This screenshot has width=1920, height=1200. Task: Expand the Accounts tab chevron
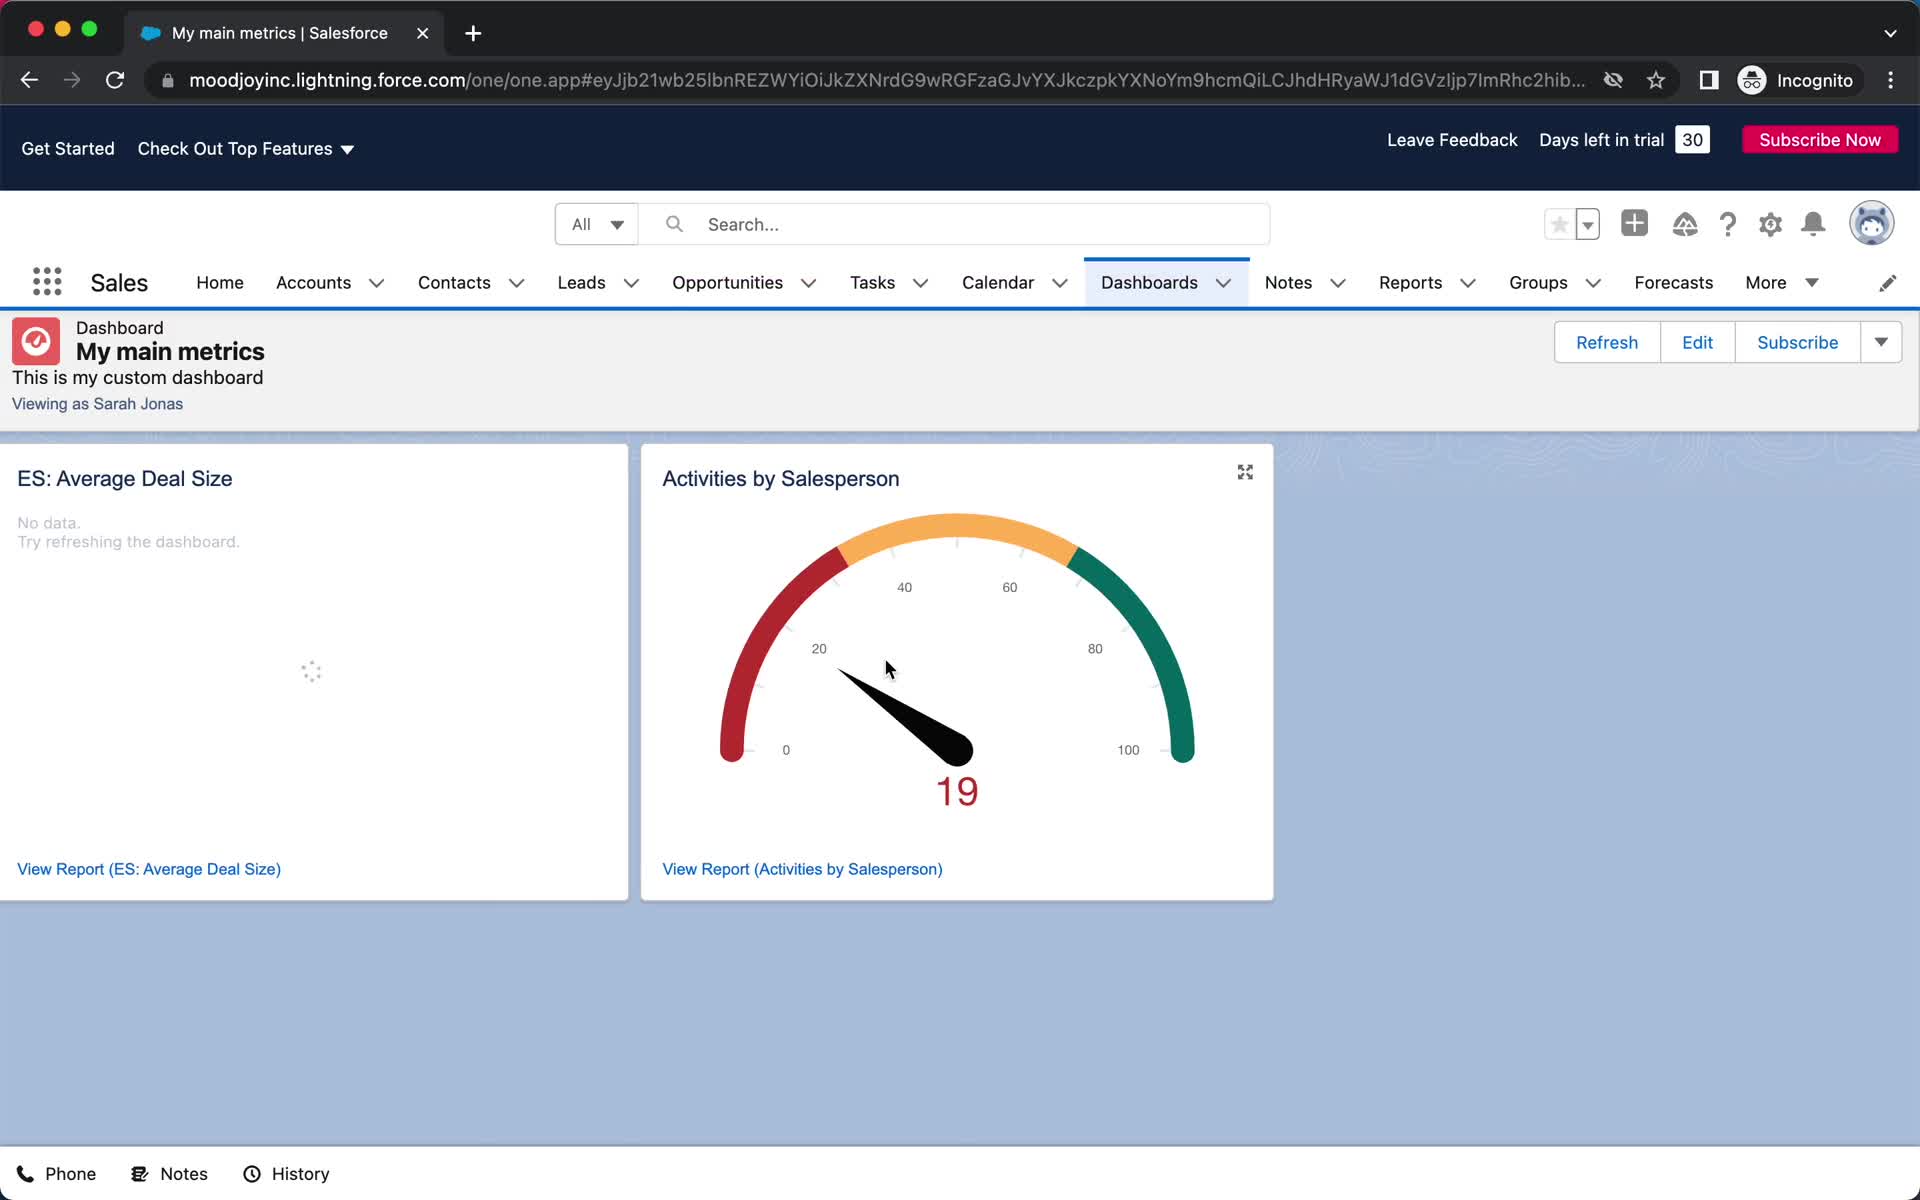point(377,283)
